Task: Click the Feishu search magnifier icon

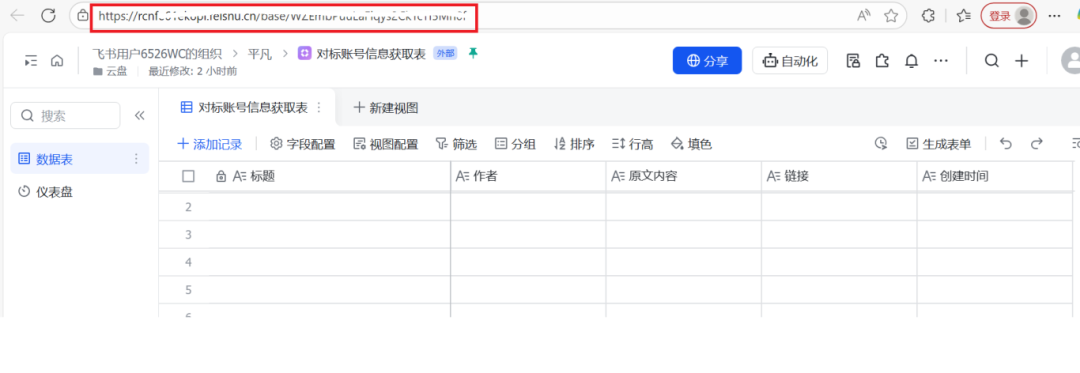Action: tap(991, 61)
